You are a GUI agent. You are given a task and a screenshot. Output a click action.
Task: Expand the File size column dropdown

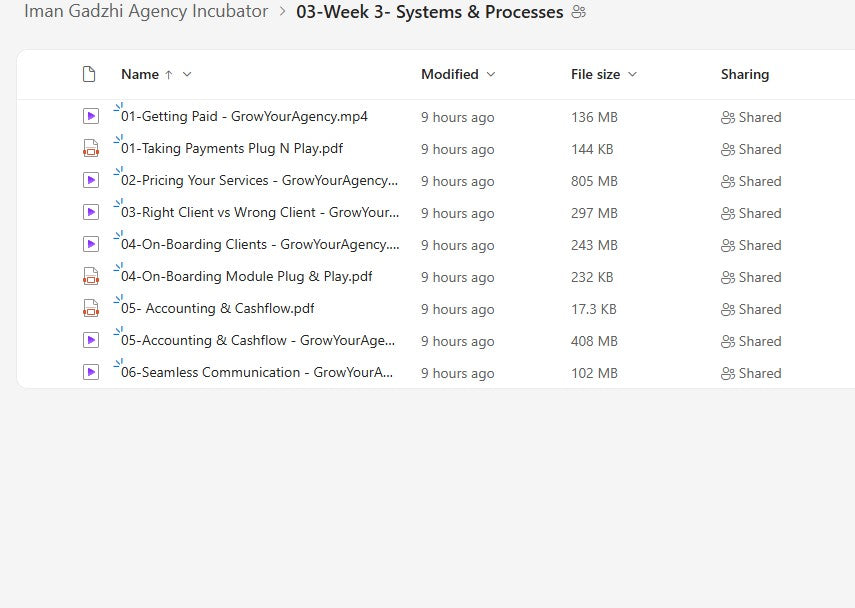(x=632, y=75)
